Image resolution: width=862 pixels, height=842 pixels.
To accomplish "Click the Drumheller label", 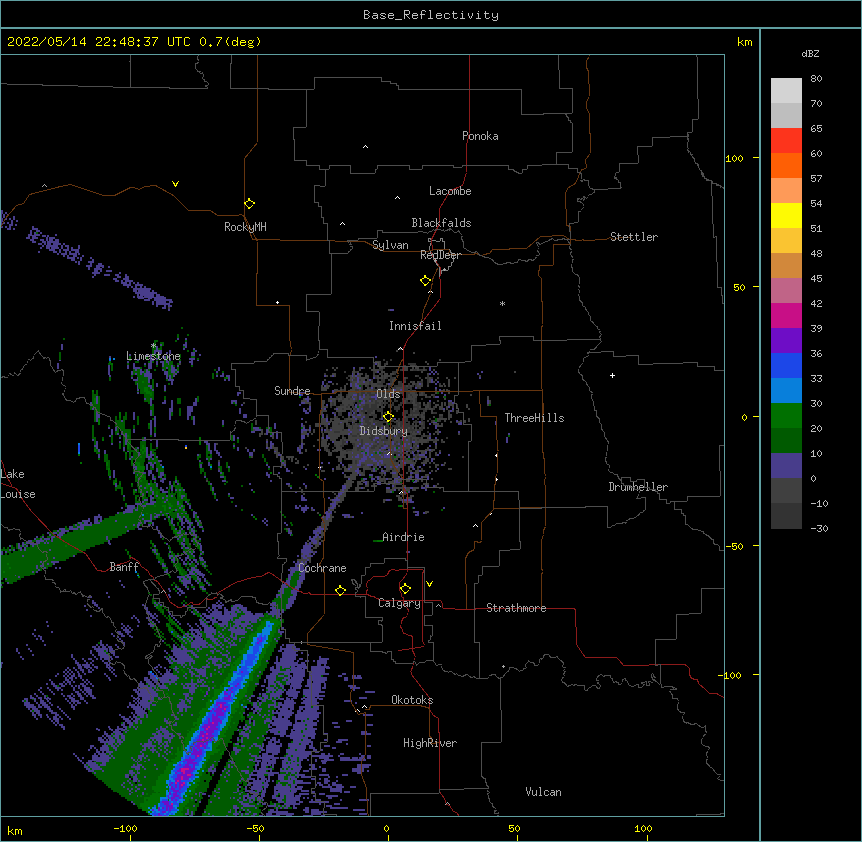I will pyautogui.click(x=638, y=487).
